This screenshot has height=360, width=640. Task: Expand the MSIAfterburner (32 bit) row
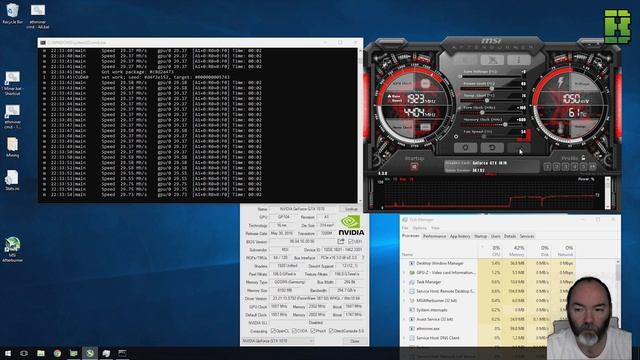click(404, 301)
